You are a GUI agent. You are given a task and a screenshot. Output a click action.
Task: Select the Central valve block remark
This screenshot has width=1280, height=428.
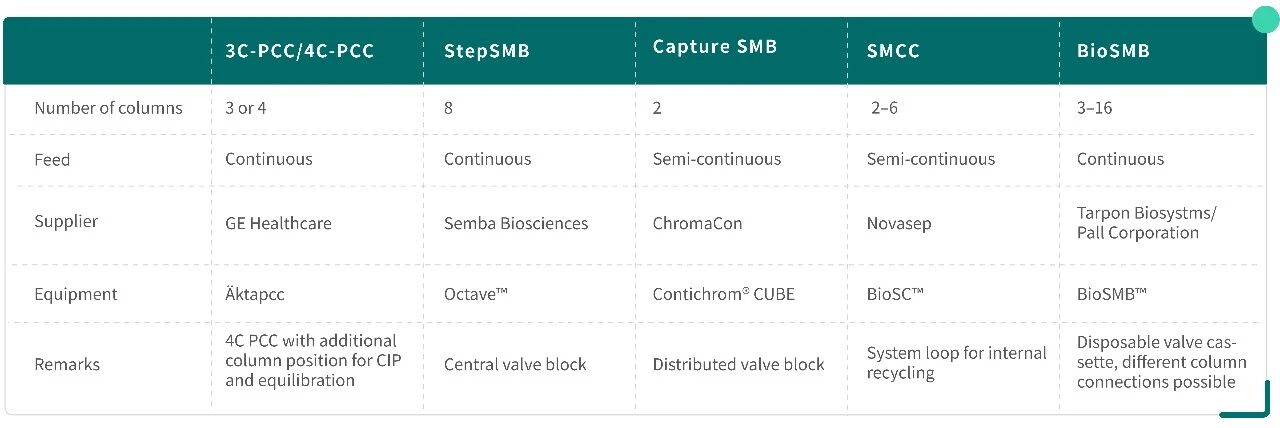(515, 364)
